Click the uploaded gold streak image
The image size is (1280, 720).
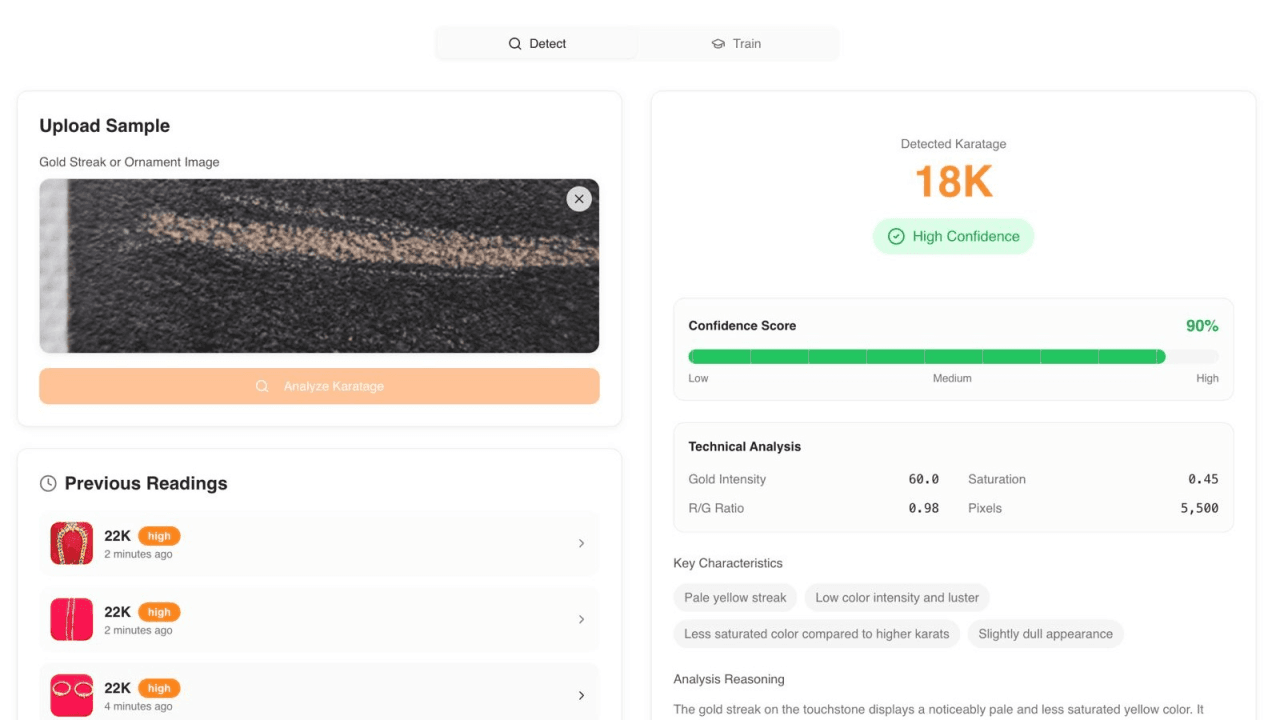(x=319, y=266)
